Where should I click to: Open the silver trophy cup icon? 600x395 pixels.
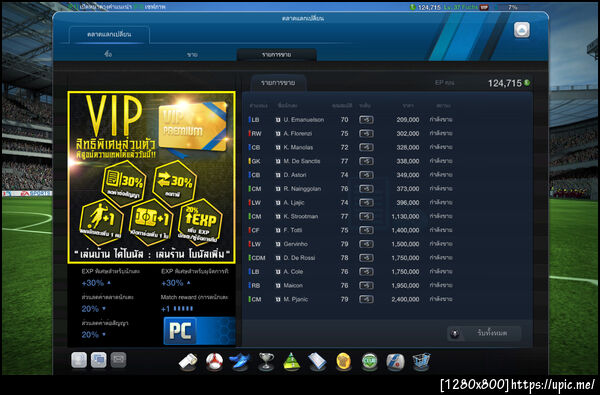[266, 361]
